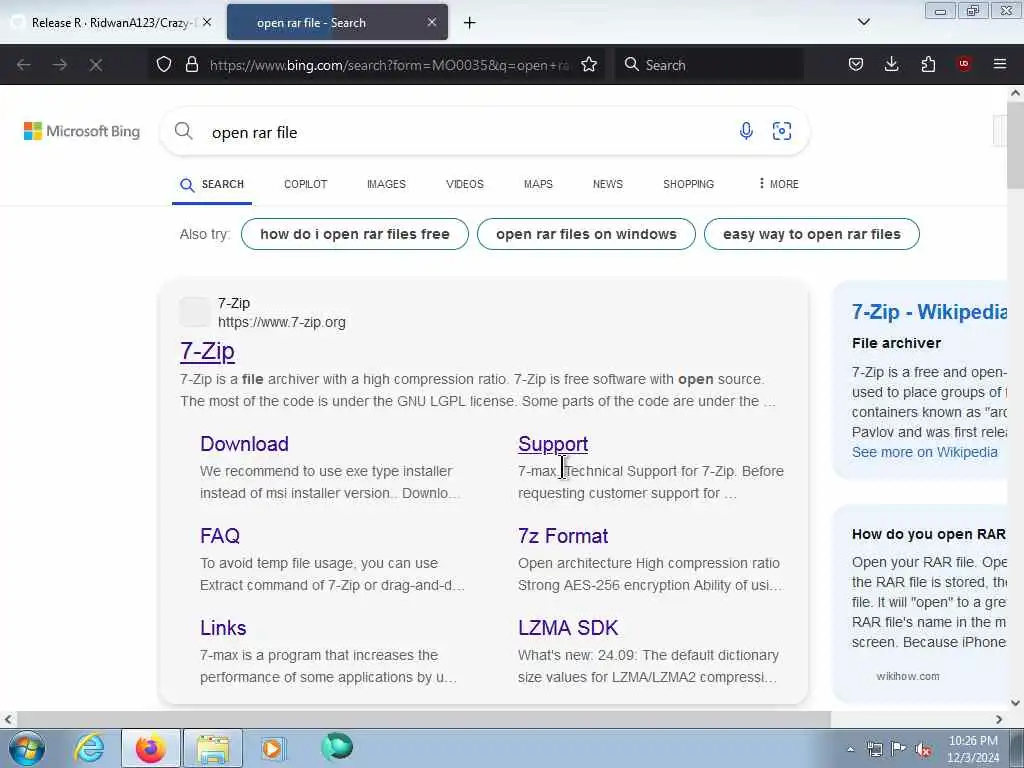Try 'how do i open rar files free'
This screenshot has width=1024, height=768.
[x=355, y=234]
